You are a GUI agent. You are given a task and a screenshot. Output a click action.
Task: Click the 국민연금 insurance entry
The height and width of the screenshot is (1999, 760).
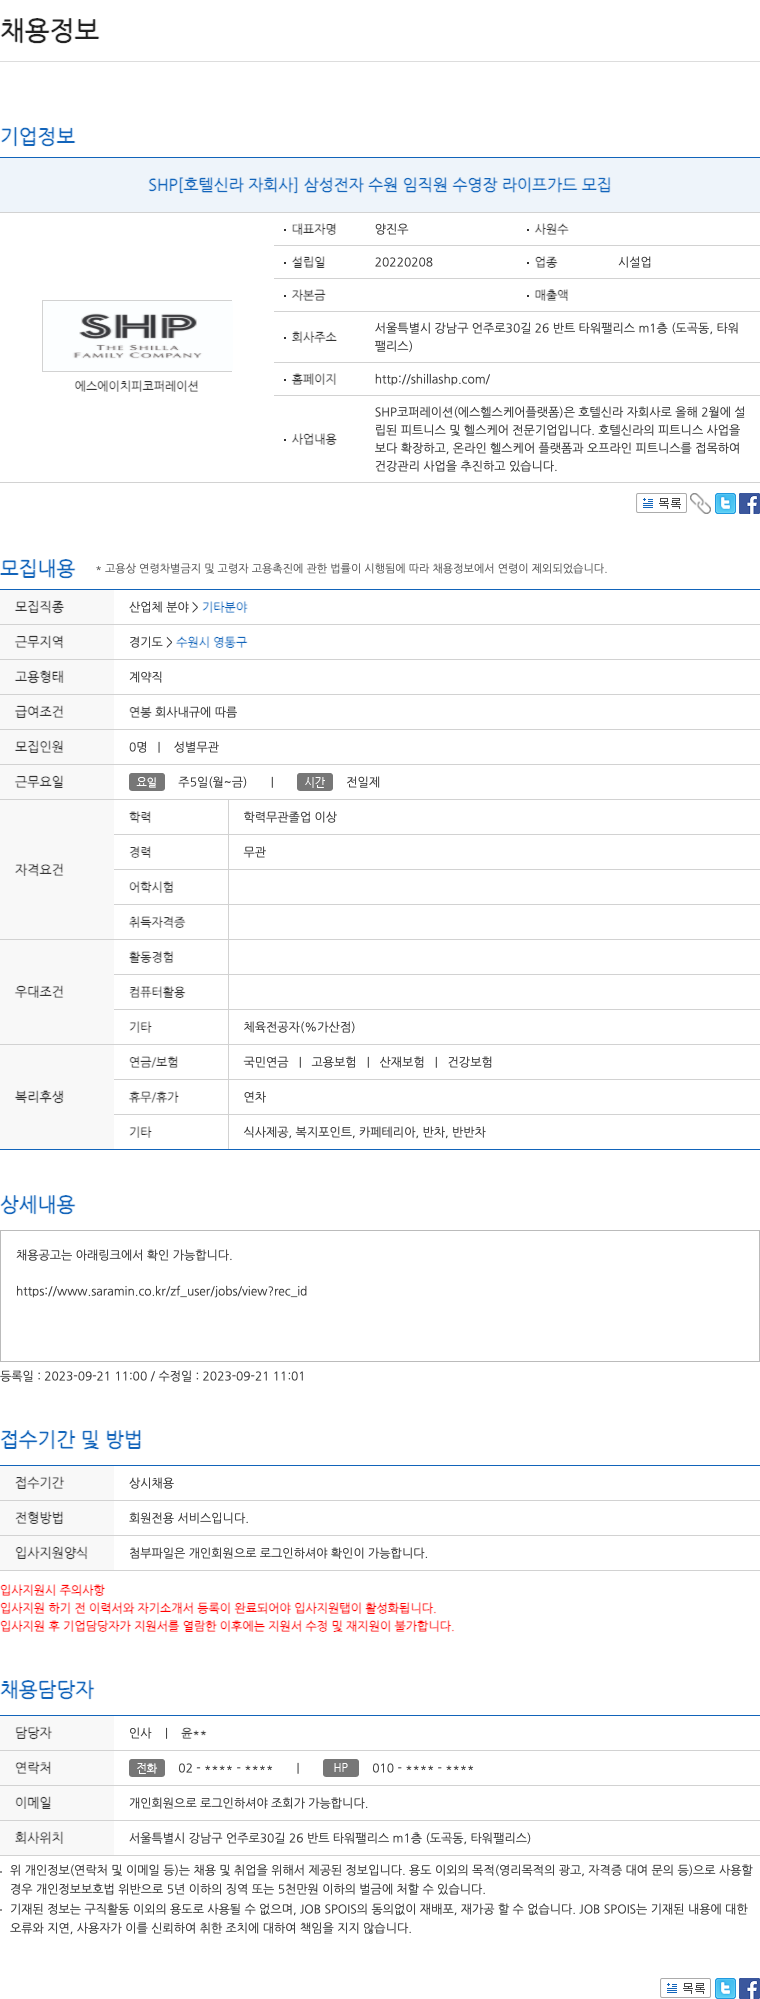point(266,1062)
